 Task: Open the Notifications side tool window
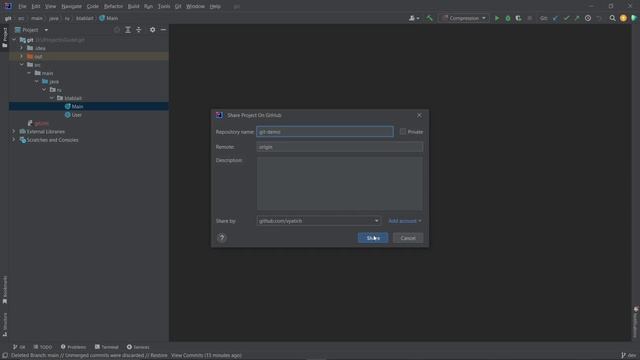[636, 322]
